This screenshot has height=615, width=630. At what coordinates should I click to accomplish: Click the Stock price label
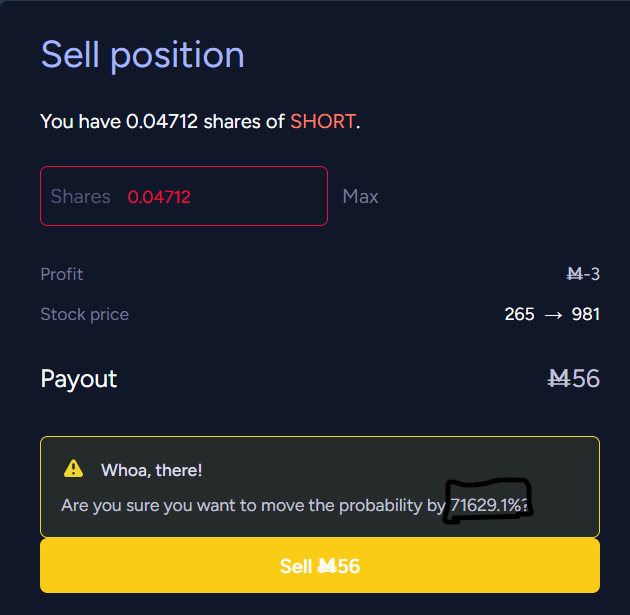[85, 314]
